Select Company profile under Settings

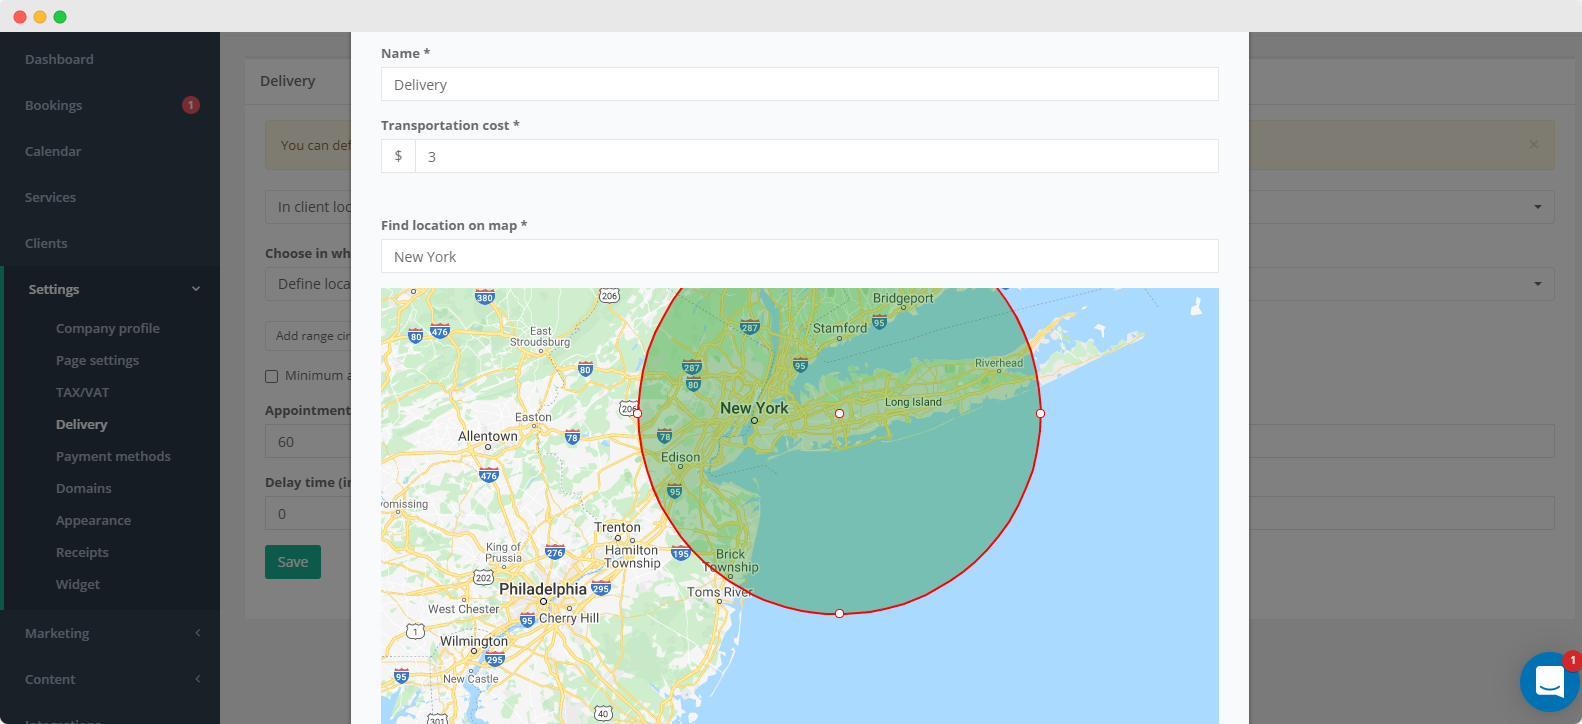click(108, 328)
